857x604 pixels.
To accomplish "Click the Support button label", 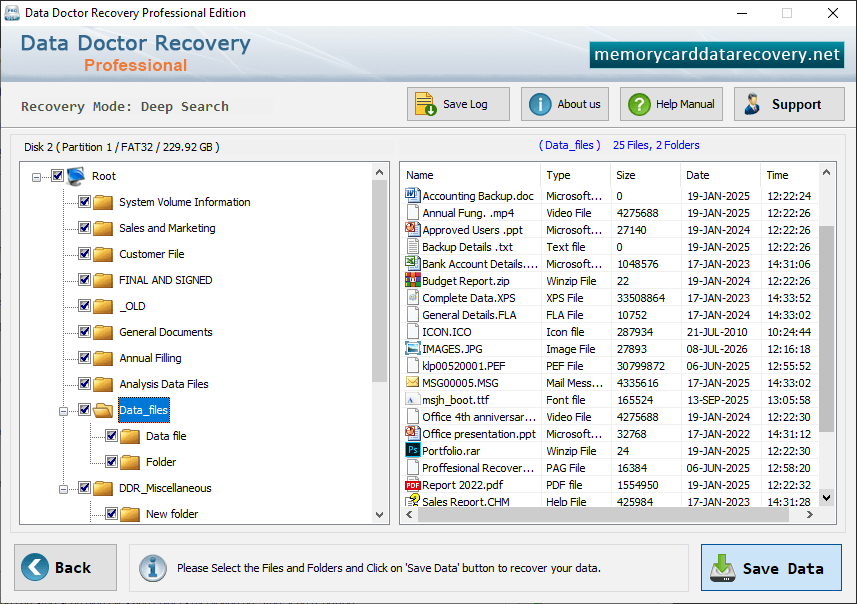I will 796,104.
